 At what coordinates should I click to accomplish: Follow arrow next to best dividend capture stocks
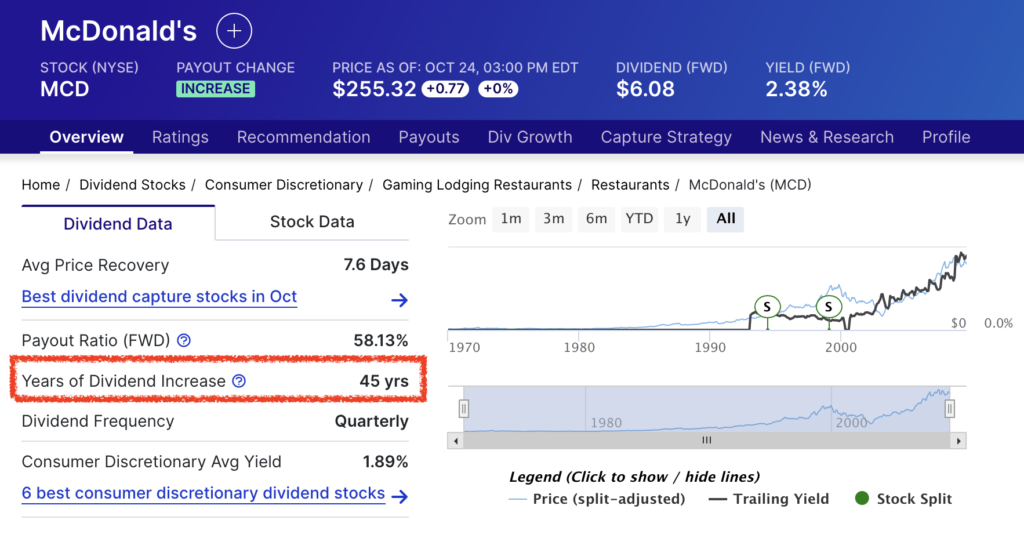pos(399,300)
